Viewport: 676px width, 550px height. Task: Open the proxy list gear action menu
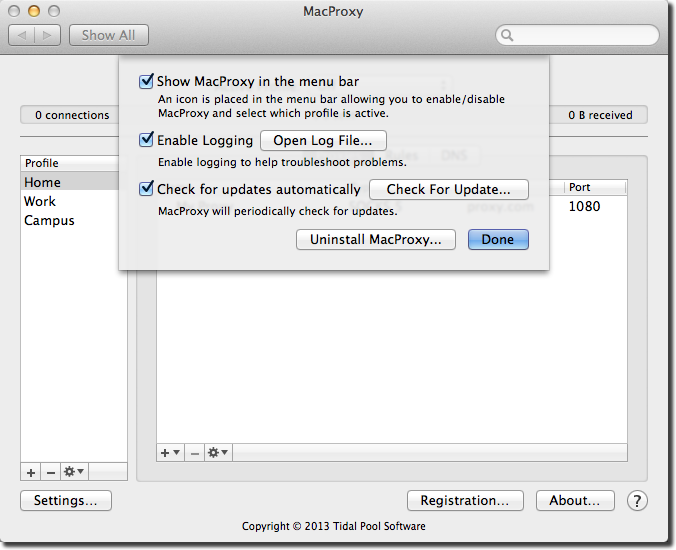[x=218, y=453]
